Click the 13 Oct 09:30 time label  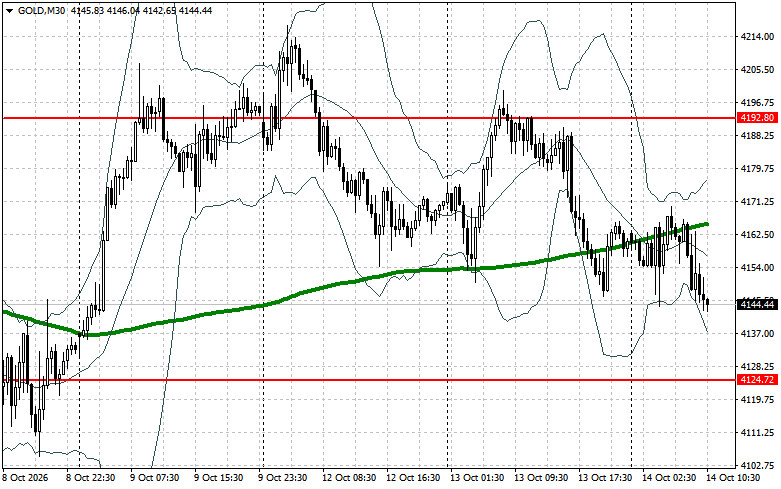coord(541,478)
